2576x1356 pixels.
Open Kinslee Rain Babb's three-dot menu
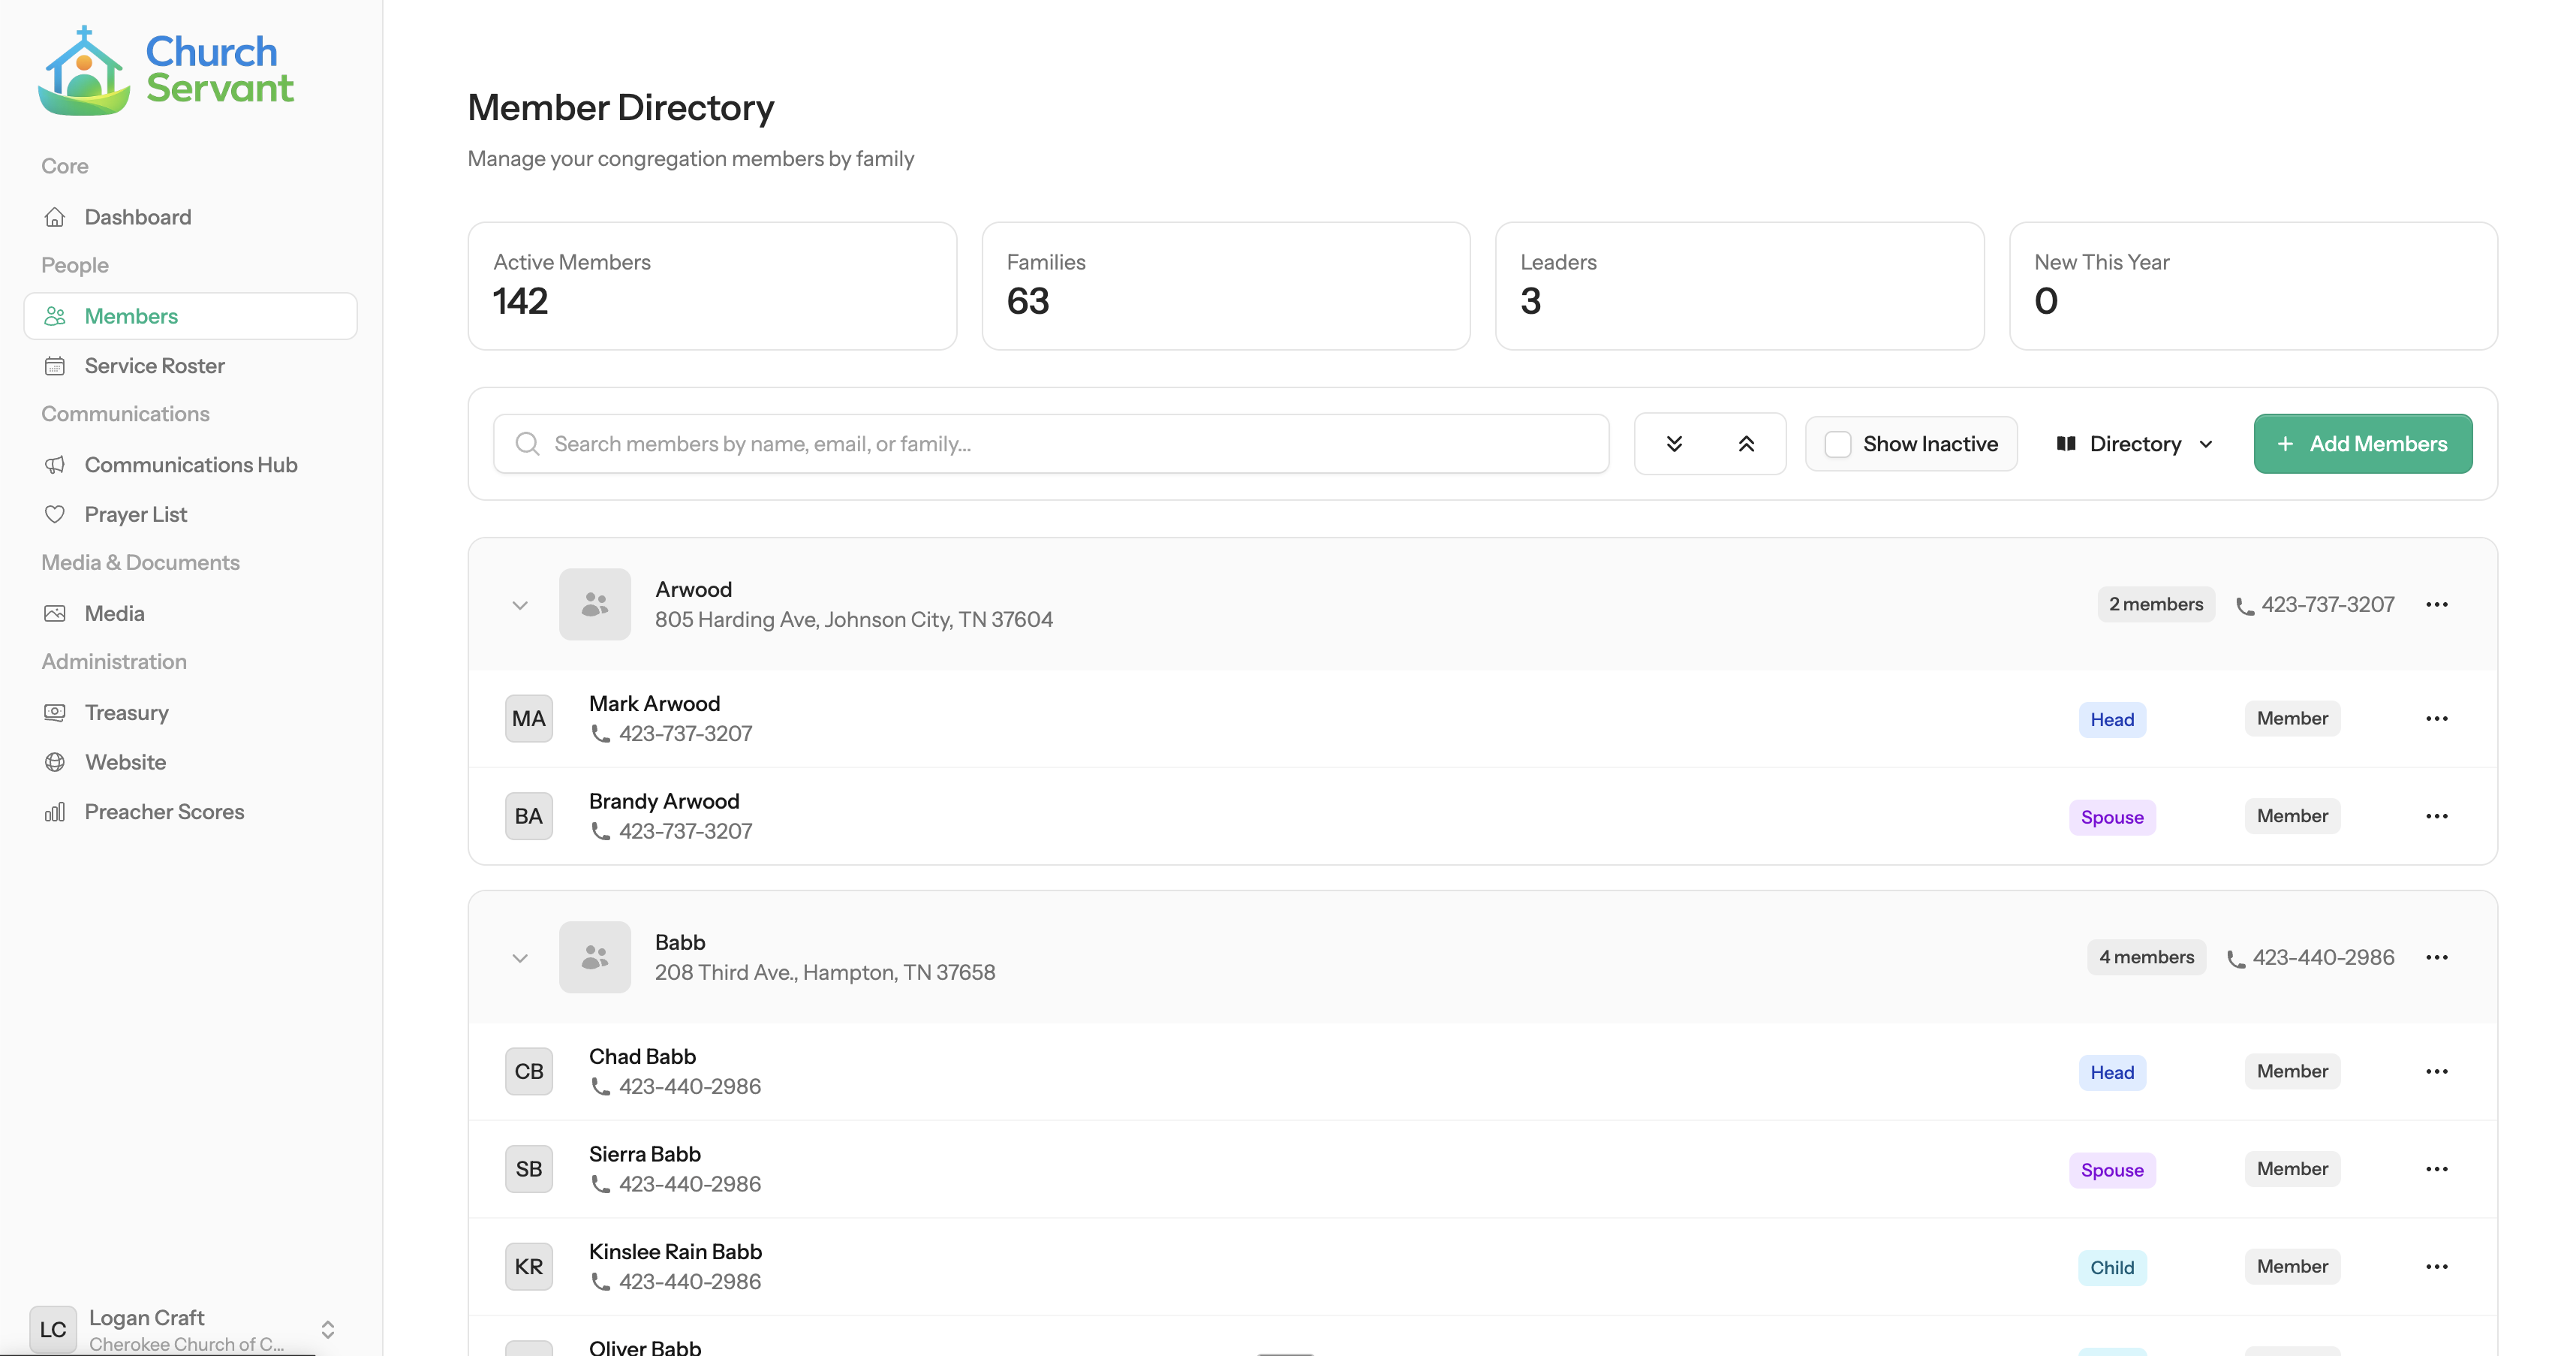pyautogui.click(x=2436, y=1267)
